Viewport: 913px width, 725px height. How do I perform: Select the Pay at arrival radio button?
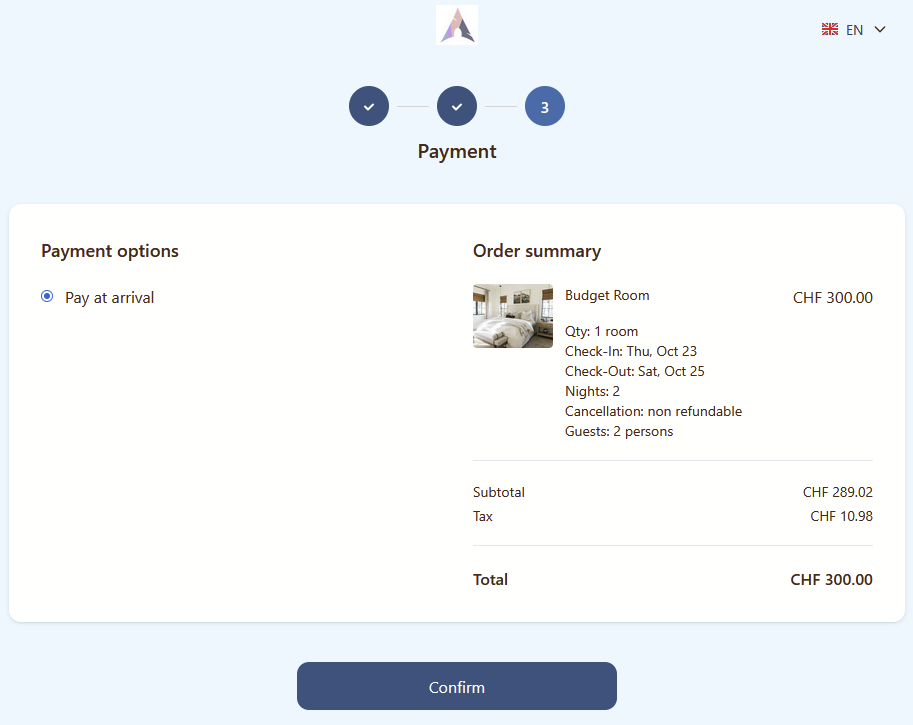click(x=47, y=297)
